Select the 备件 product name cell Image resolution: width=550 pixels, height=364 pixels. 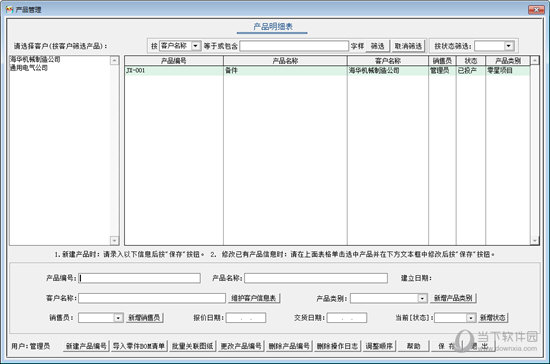pos(285,70)
